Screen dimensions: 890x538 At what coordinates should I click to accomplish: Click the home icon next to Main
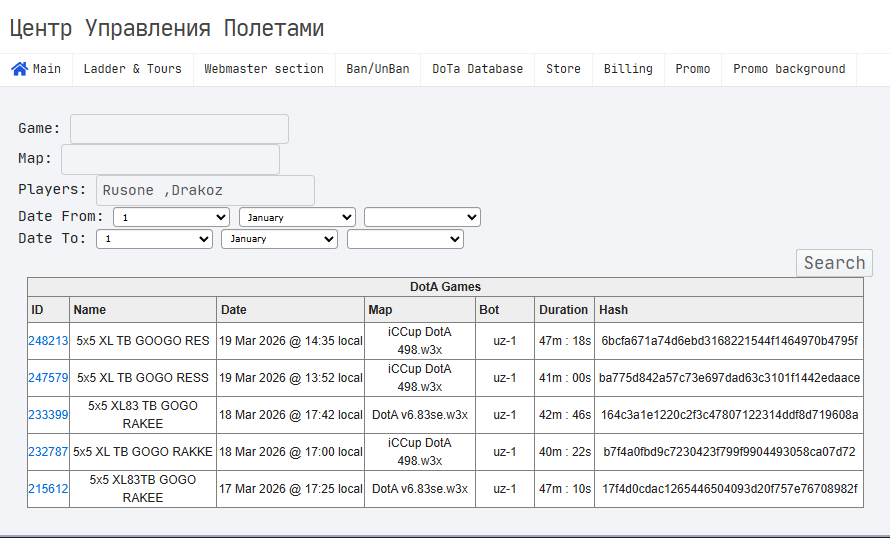(x=19, y=69)
